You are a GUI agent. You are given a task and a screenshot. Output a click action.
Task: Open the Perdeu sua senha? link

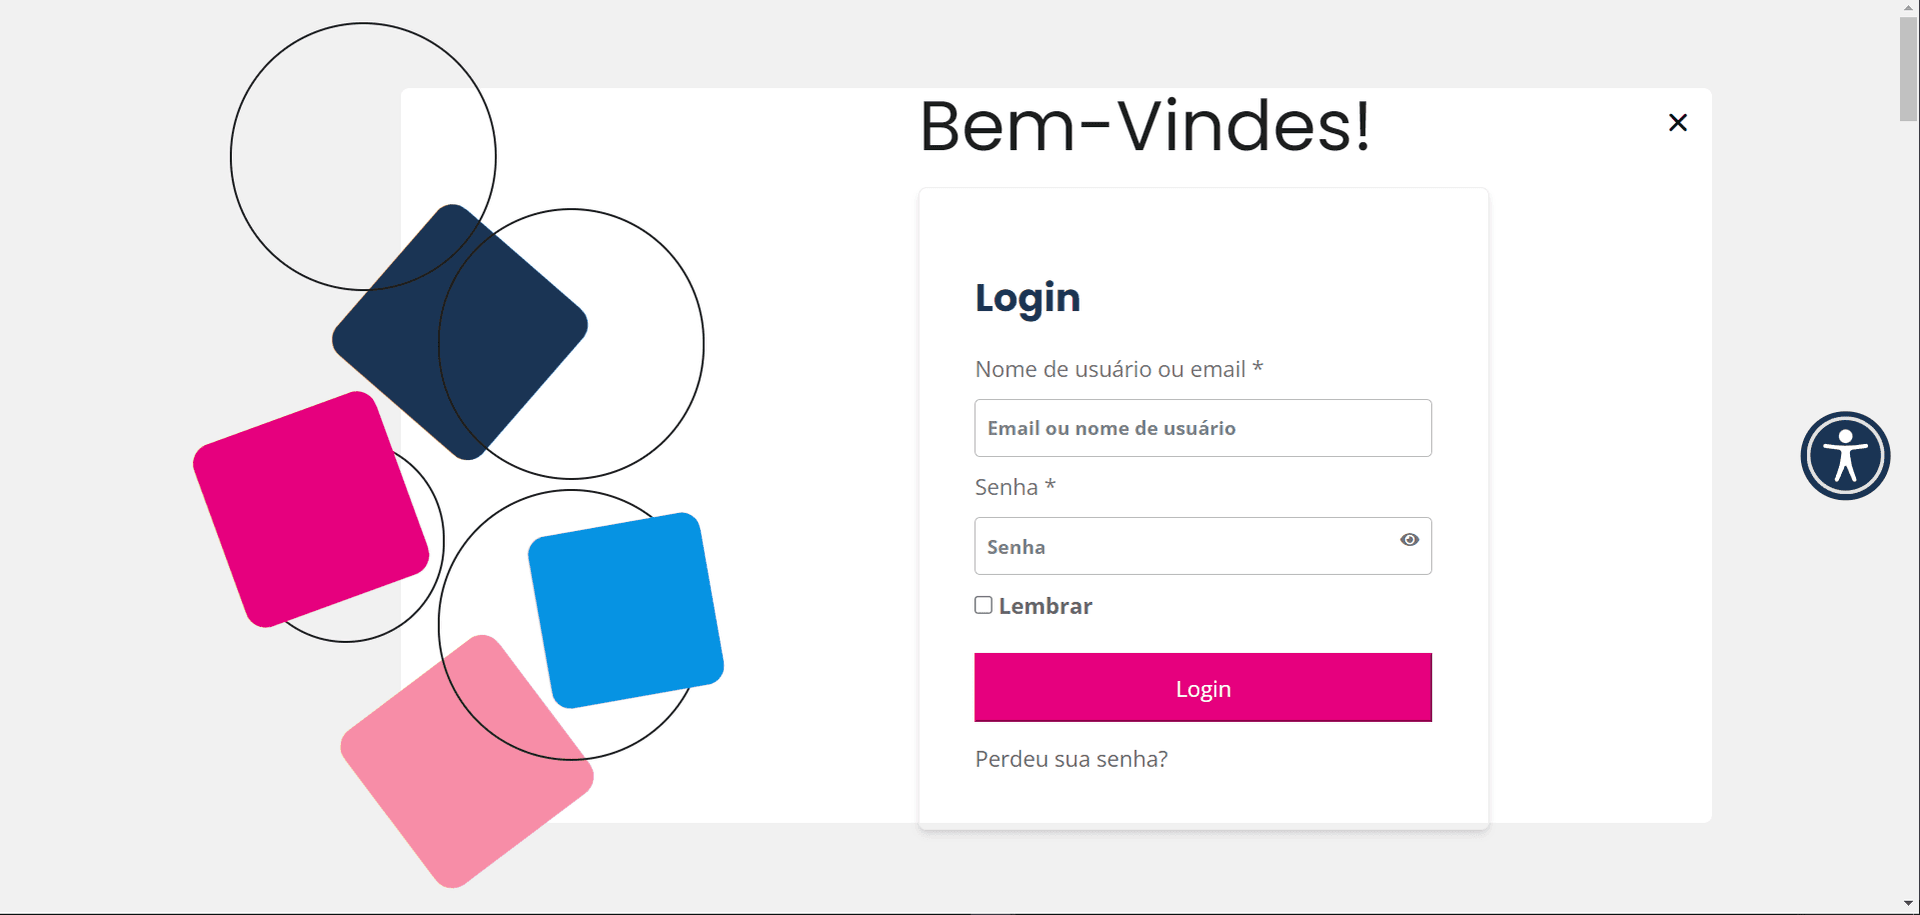[1071, 759]
